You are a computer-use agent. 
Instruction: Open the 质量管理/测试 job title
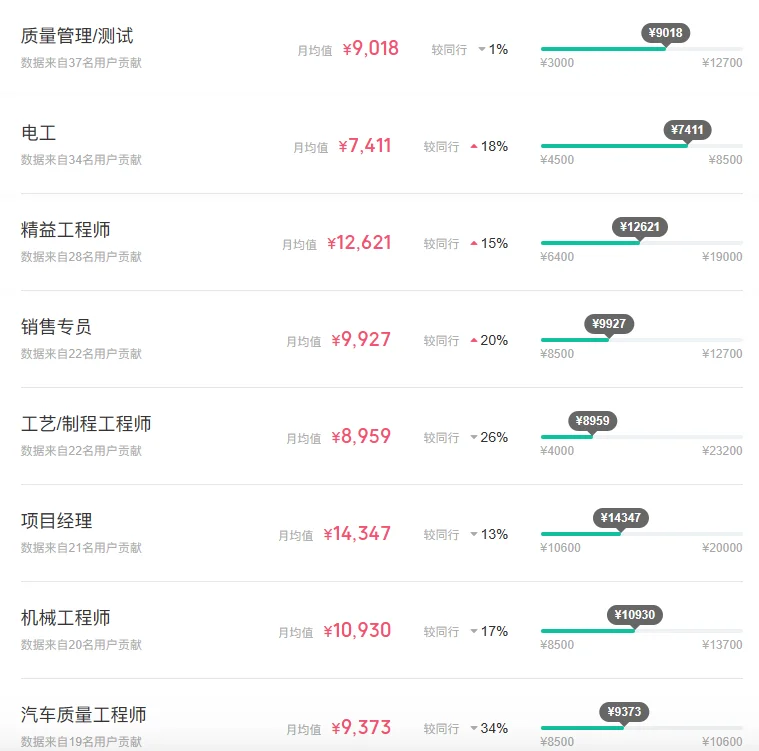pos(77,36)
